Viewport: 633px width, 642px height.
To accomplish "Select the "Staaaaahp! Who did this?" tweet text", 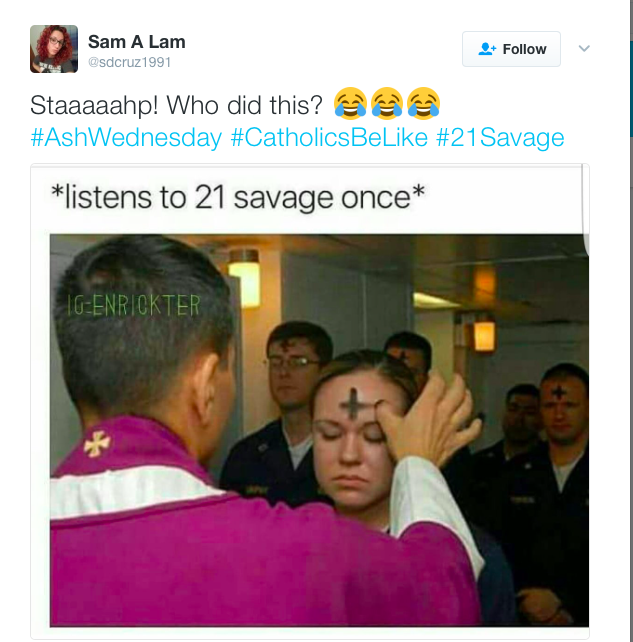I will pyautogui.click(x=176, y=105).
